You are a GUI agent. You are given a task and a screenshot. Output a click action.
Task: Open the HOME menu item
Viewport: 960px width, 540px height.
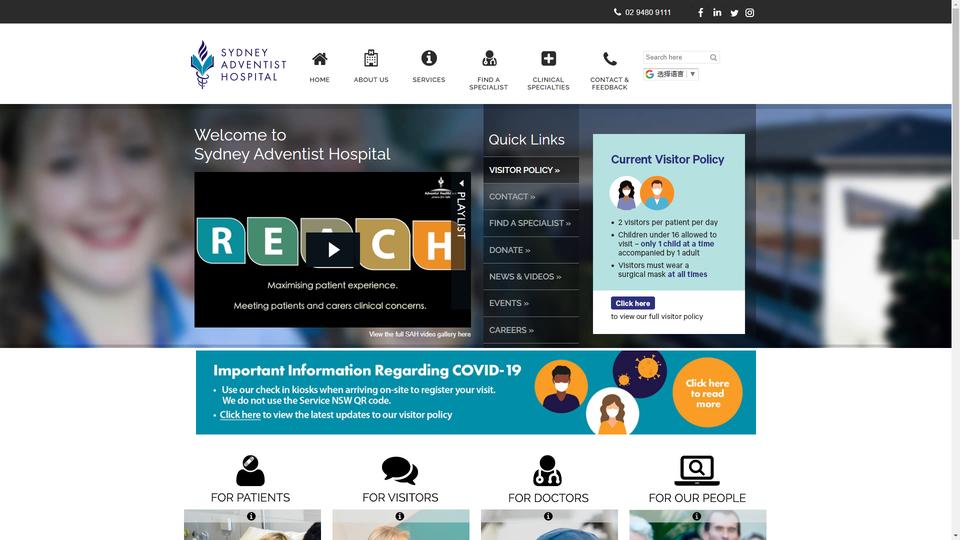[x=320, y=80]
